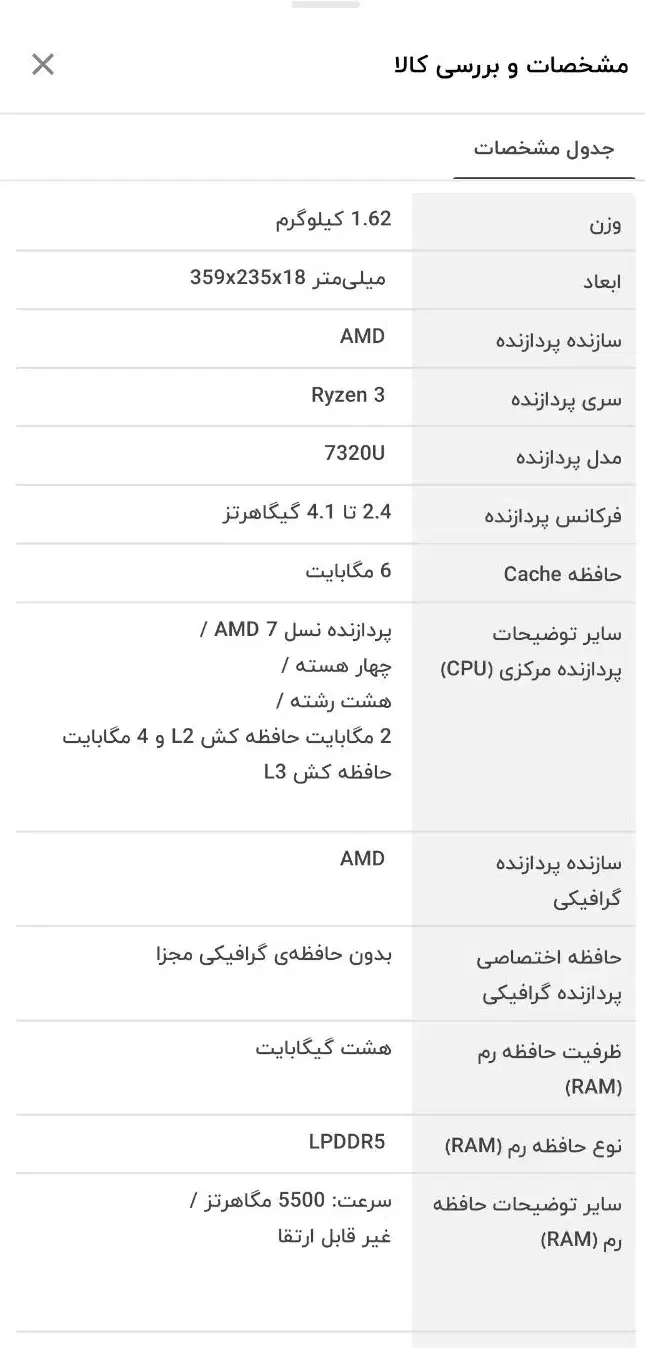Screen dimensions: 645x1348
Task: Tap the drag handle at the top of the sheet
Action: click(325, 5)
